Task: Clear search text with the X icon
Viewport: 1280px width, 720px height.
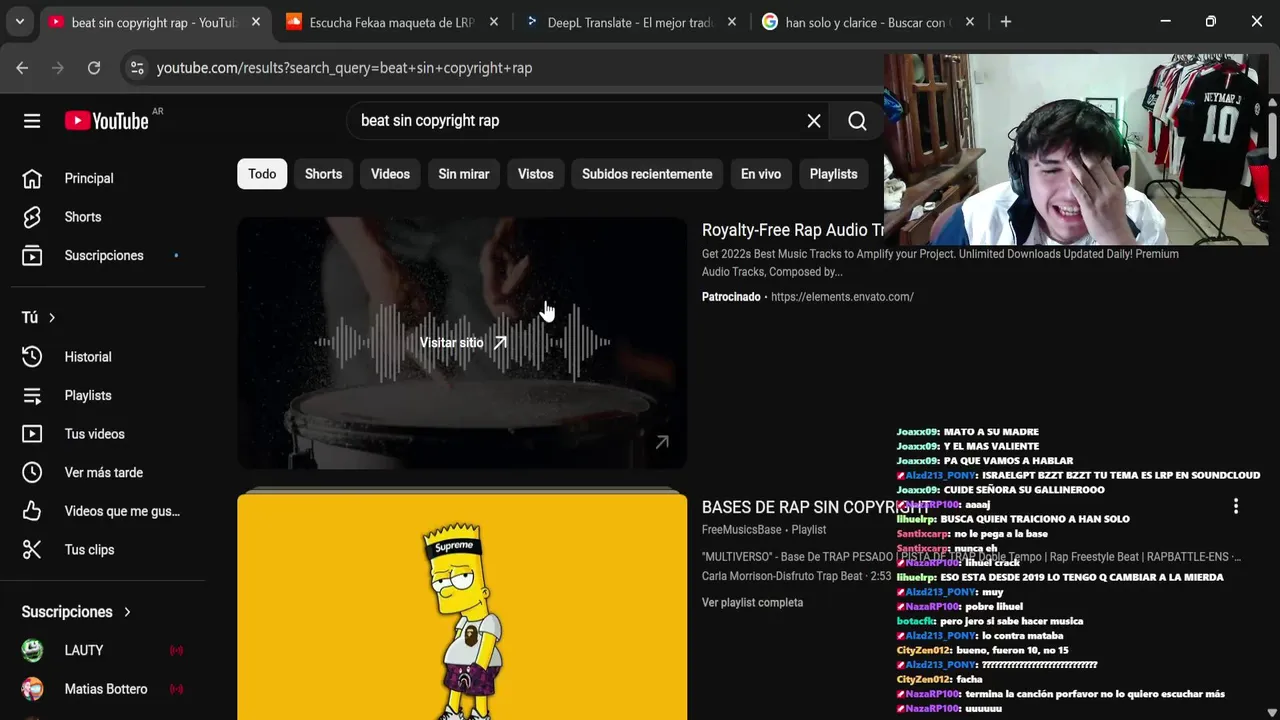Action: 814,121
